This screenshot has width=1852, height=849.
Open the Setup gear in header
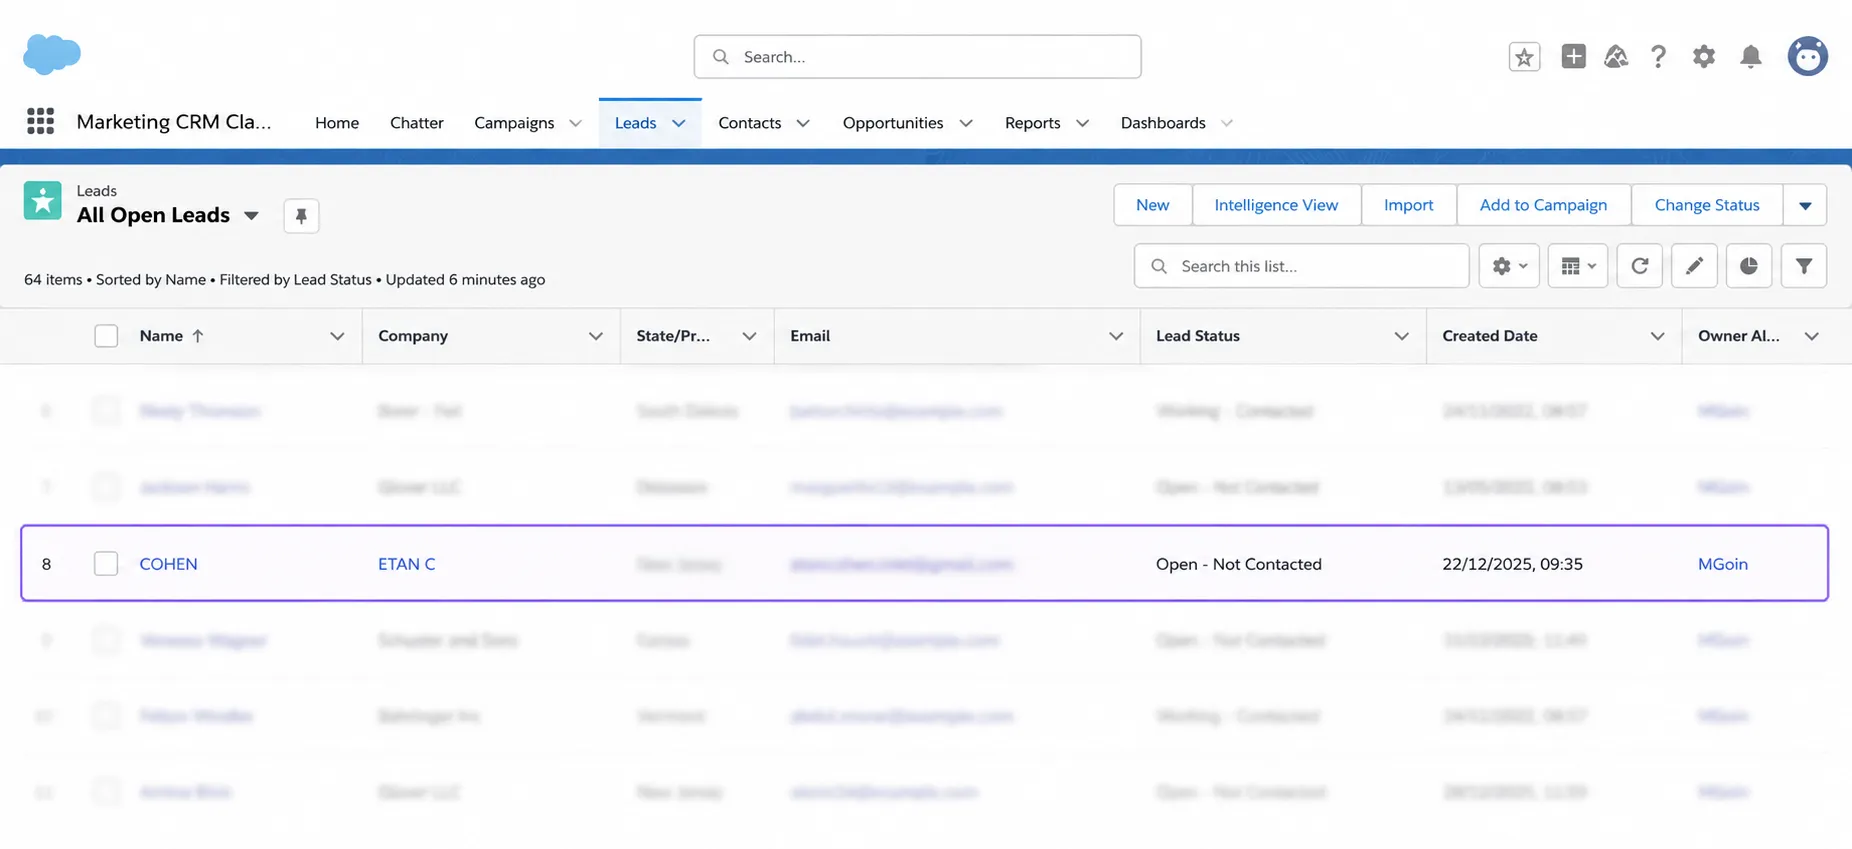point(1704,57)
